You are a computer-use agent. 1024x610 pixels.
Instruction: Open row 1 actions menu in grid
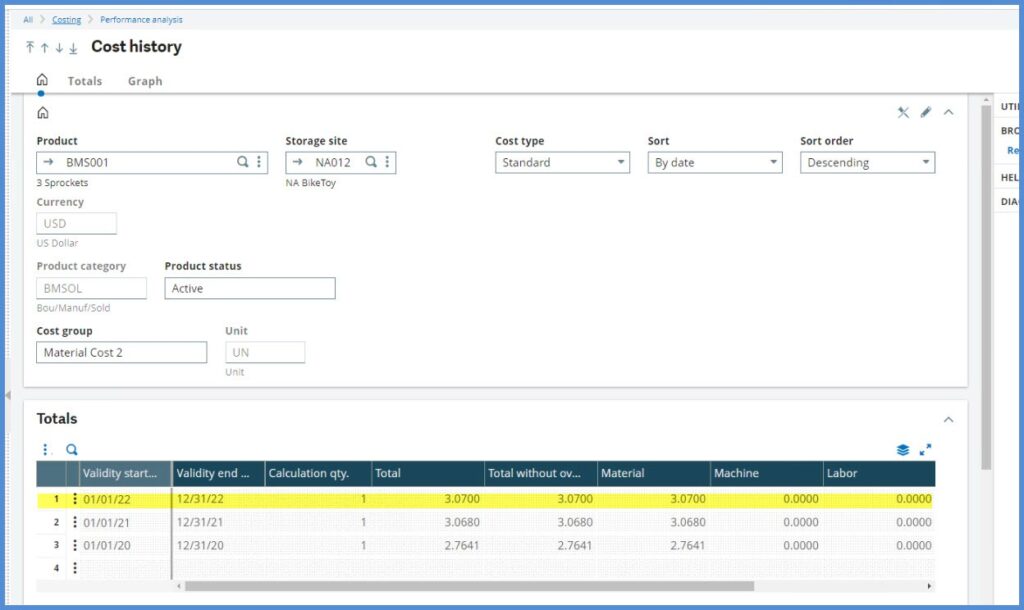[75, 498]
